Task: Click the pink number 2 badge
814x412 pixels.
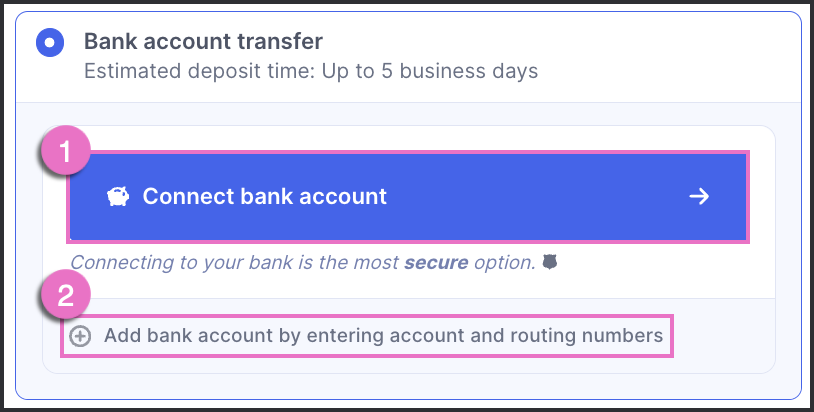Action: click(64, 295)
